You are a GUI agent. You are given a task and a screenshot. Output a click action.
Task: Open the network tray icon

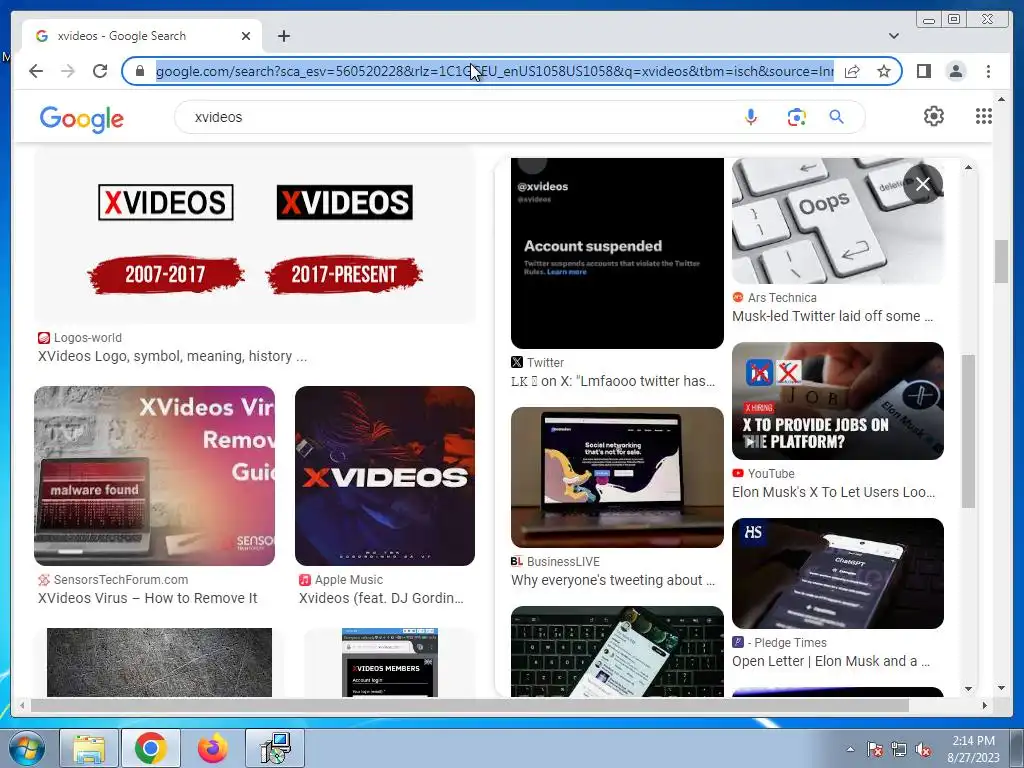click(899, 749)
